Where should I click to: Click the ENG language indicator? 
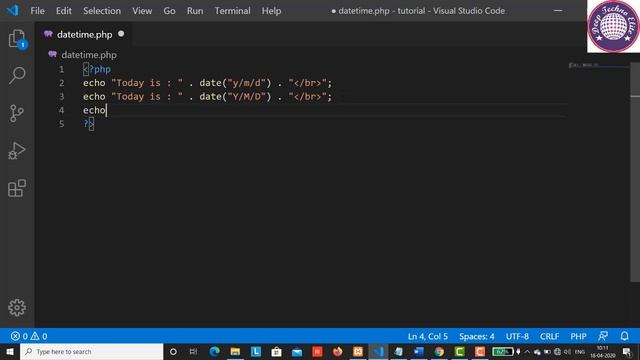[580, 352]
